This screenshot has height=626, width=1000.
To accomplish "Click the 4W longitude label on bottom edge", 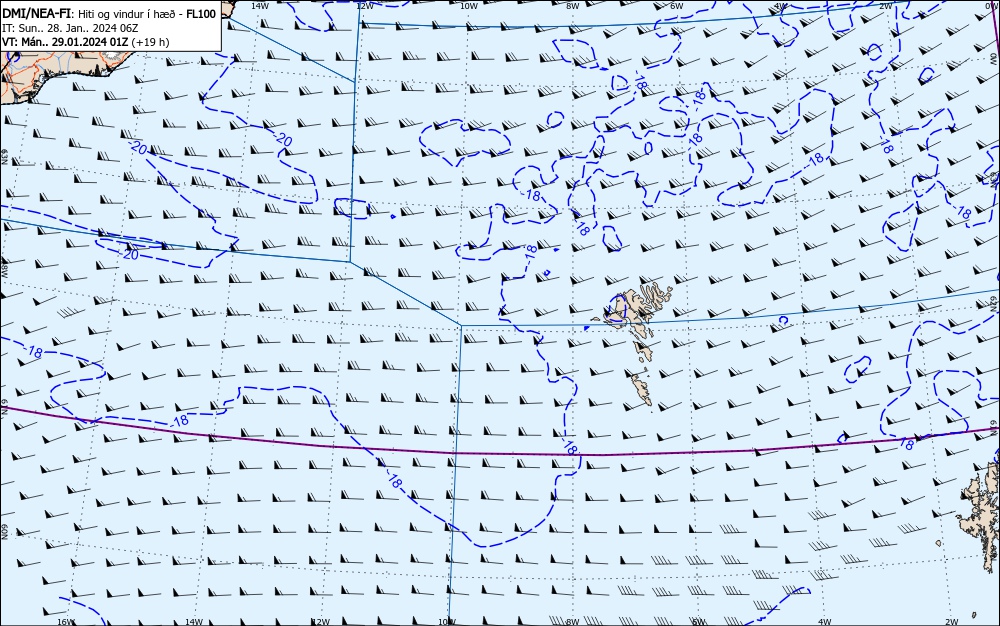I will click(x=825, y=622).
